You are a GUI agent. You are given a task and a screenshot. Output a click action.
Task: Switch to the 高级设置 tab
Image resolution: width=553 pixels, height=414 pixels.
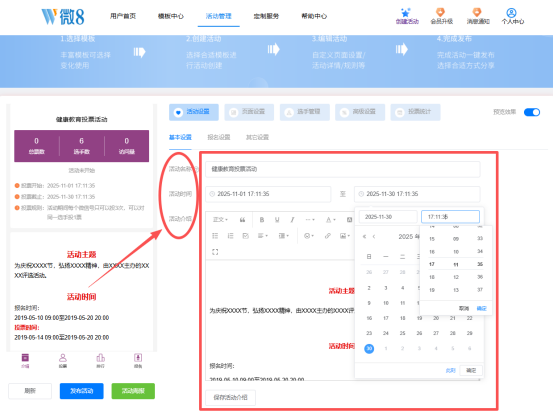tap(360, 112)
